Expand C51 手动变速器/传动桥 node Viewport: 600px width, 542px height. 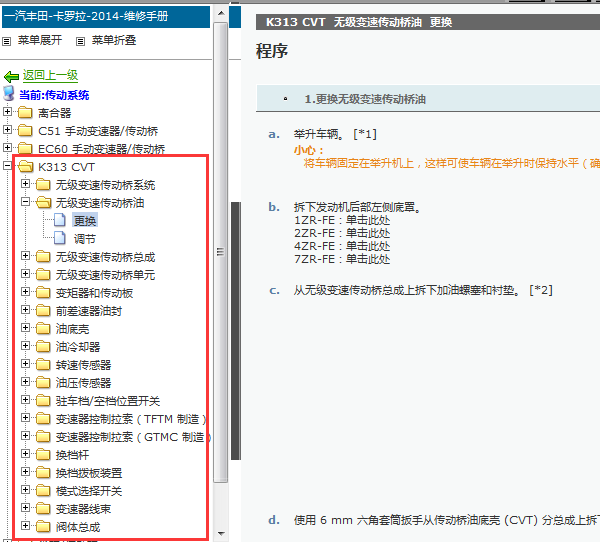pos(7,129)
